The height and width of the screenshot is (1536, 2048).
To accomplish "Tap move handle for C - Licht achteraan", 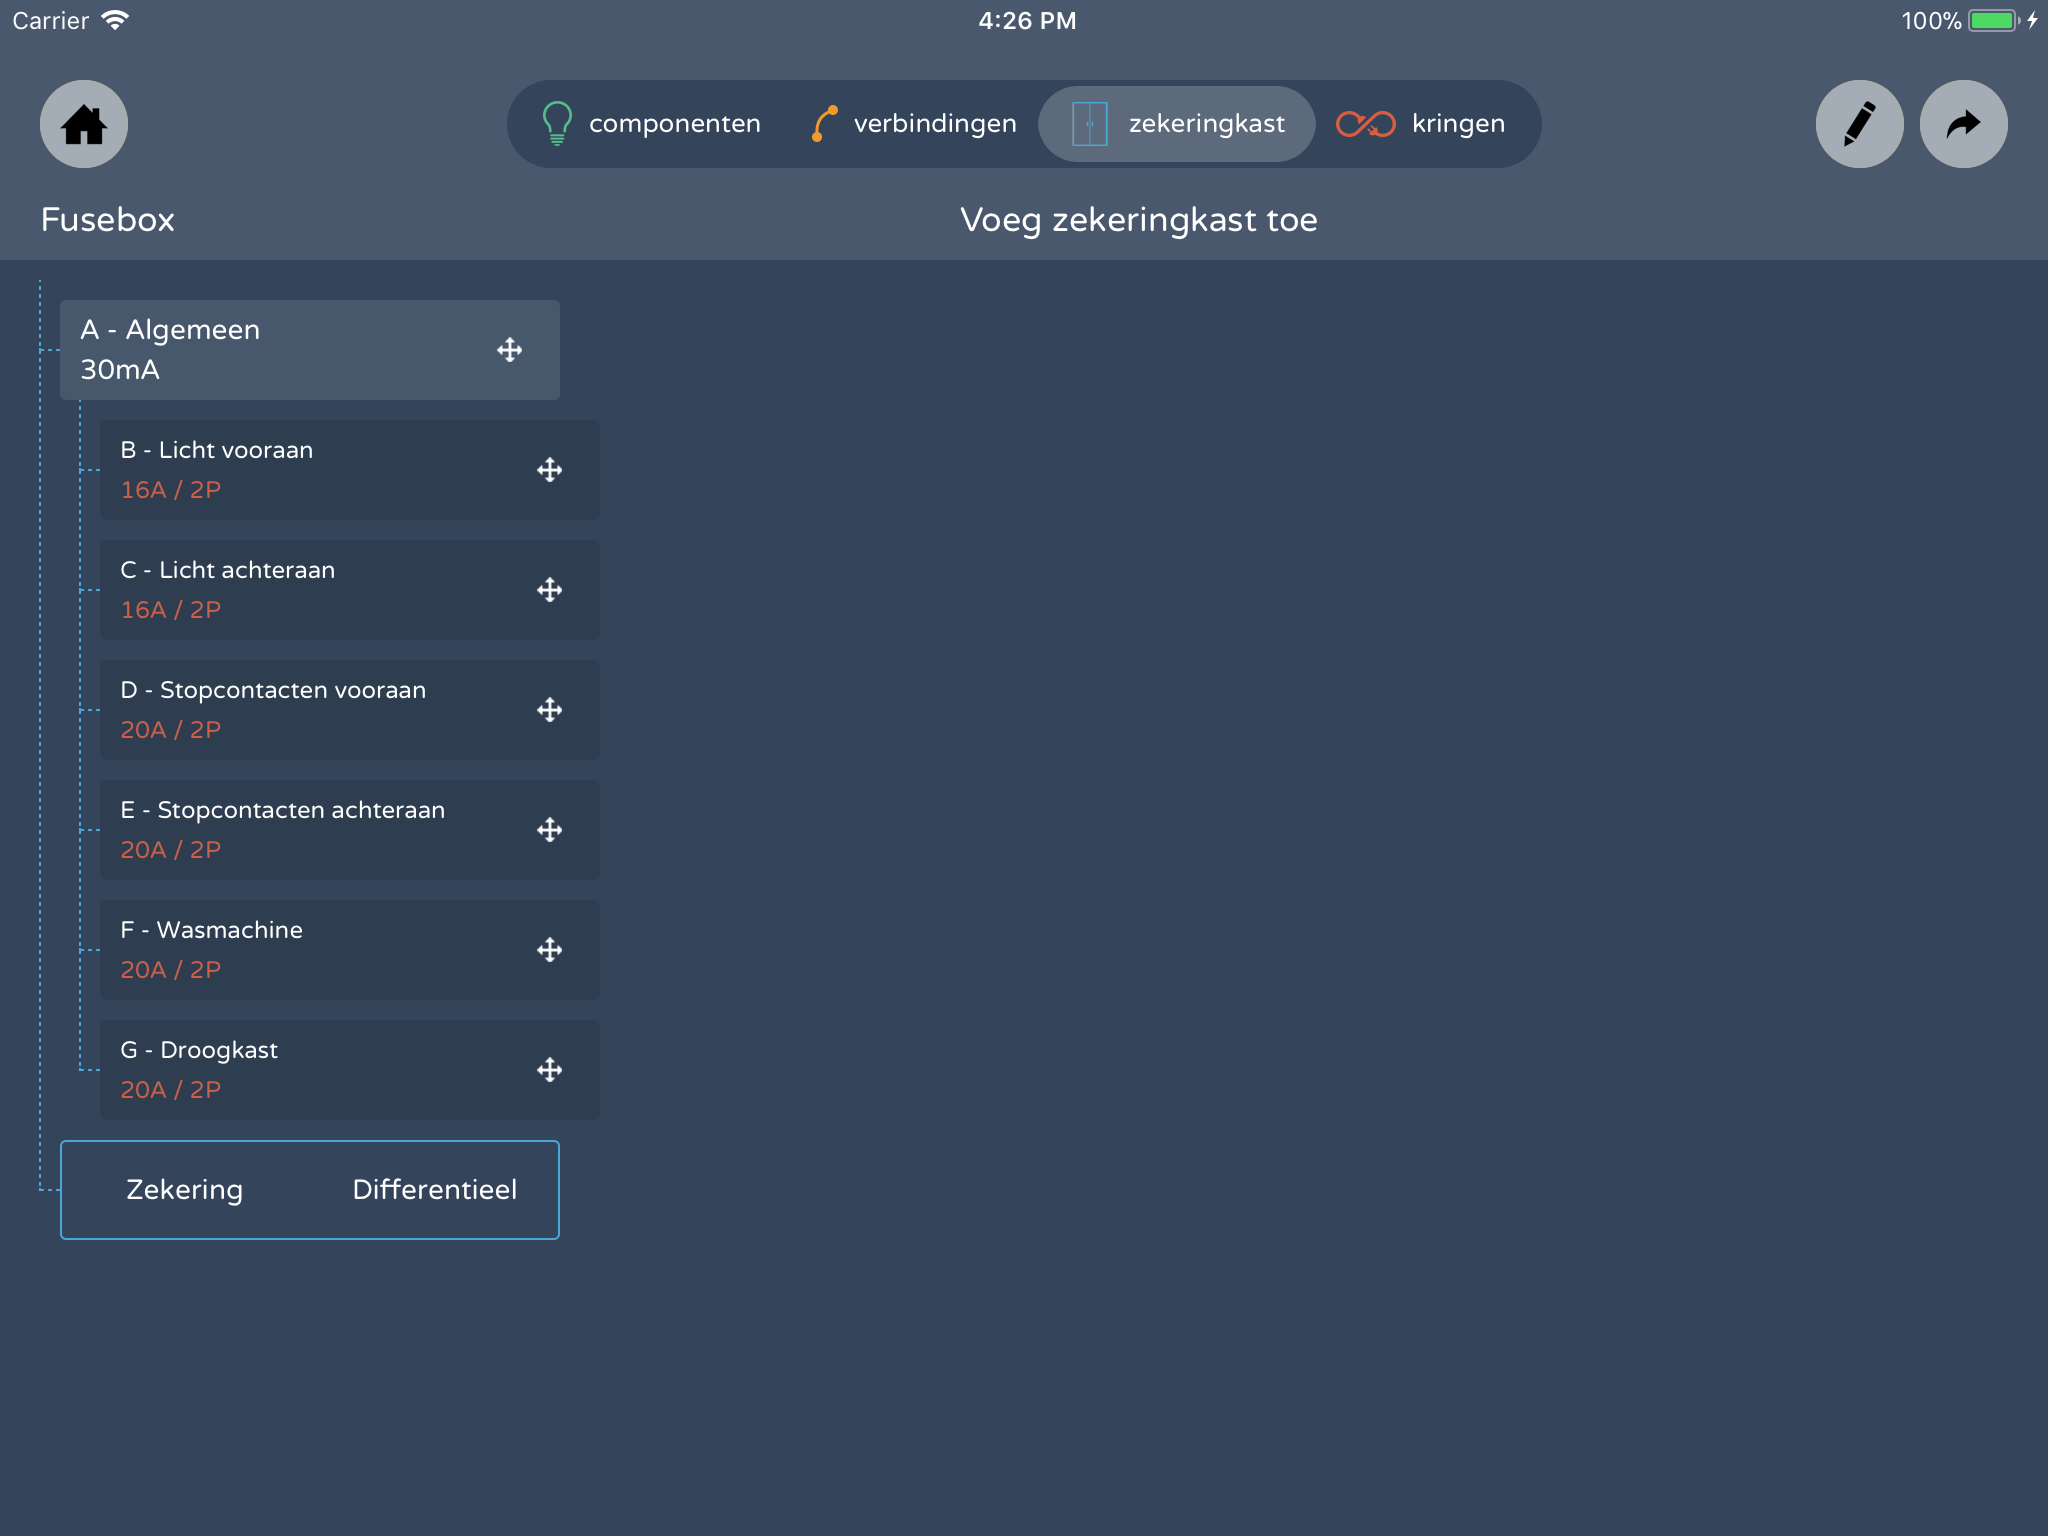I will point(550,590).
